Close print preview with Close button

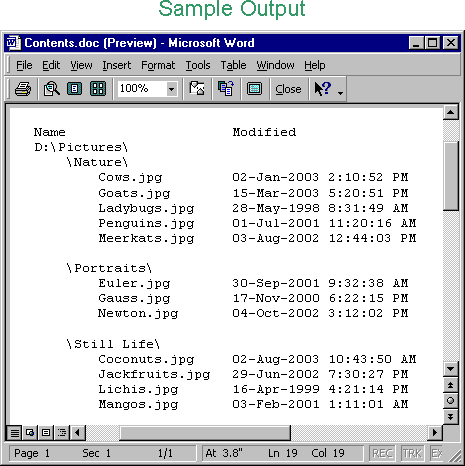[x=288, y=89]
